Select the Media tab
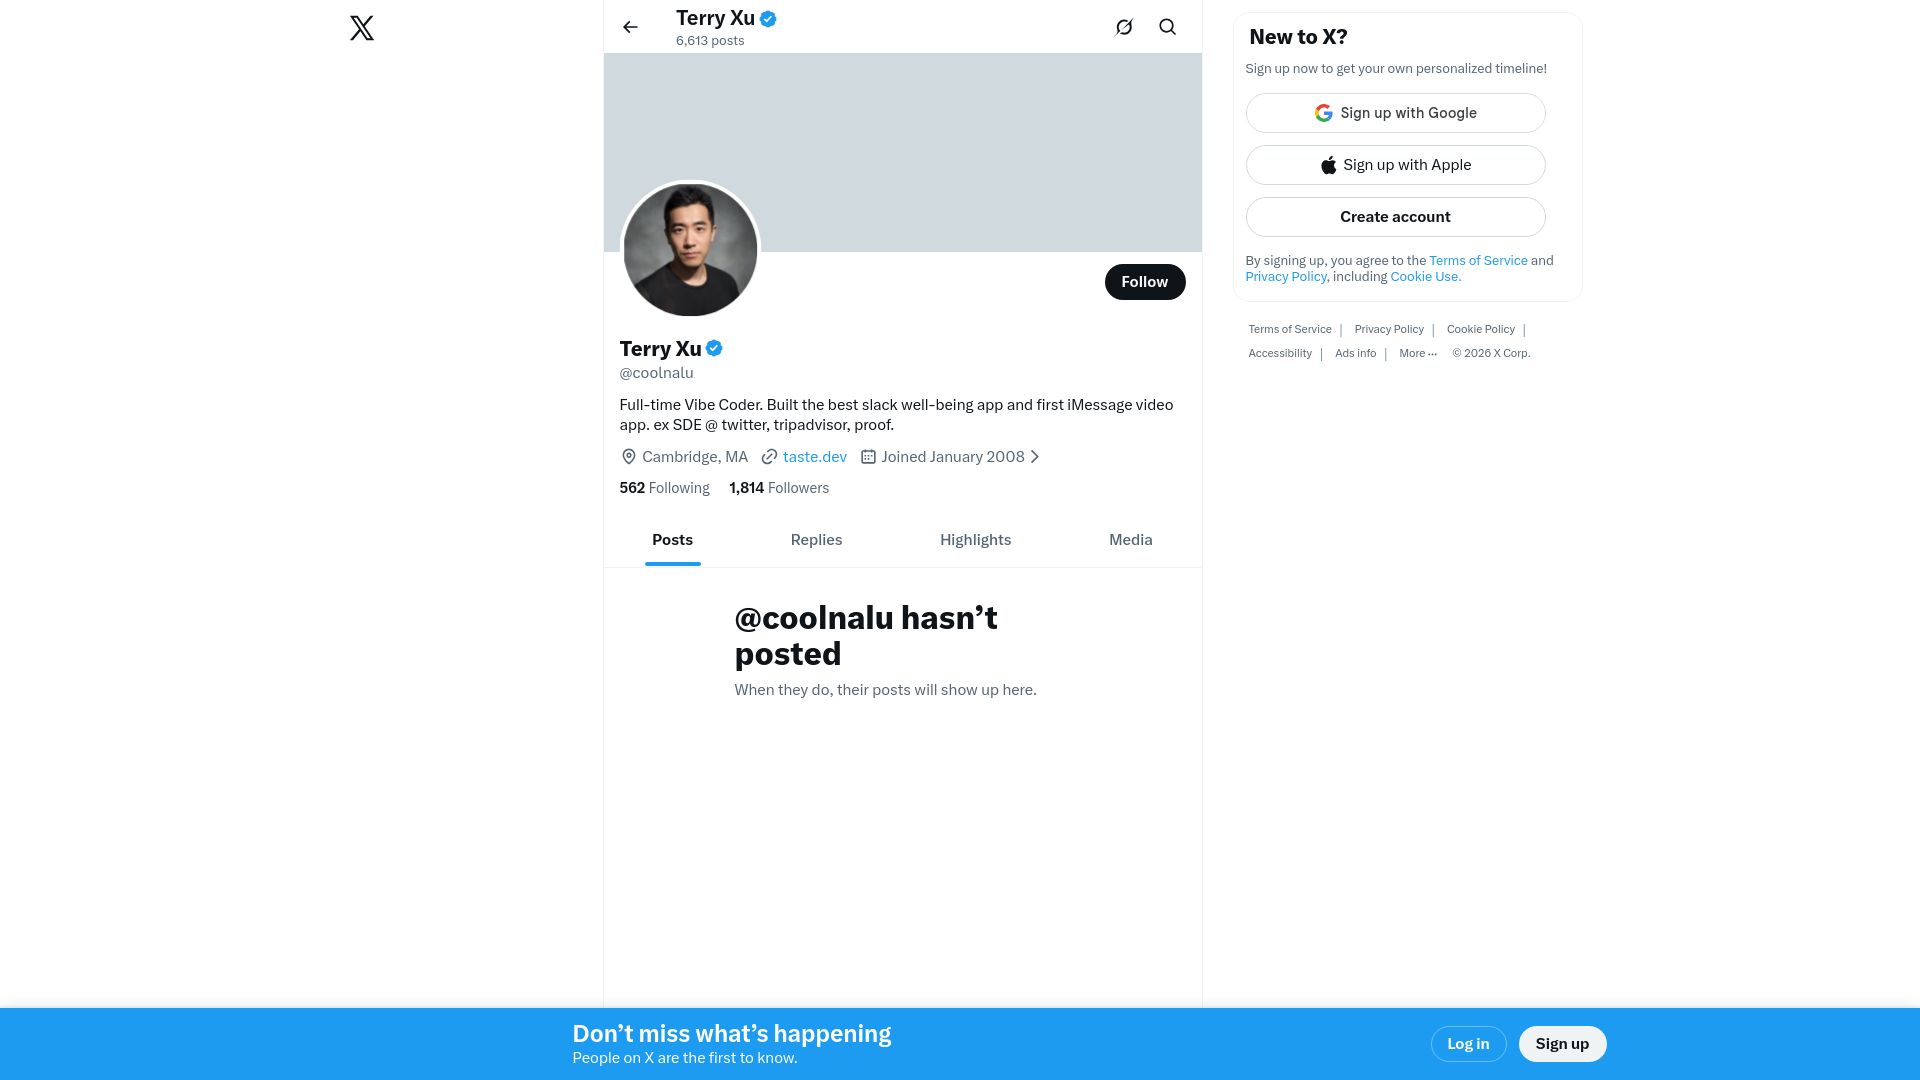 (x=1130, y=540)
